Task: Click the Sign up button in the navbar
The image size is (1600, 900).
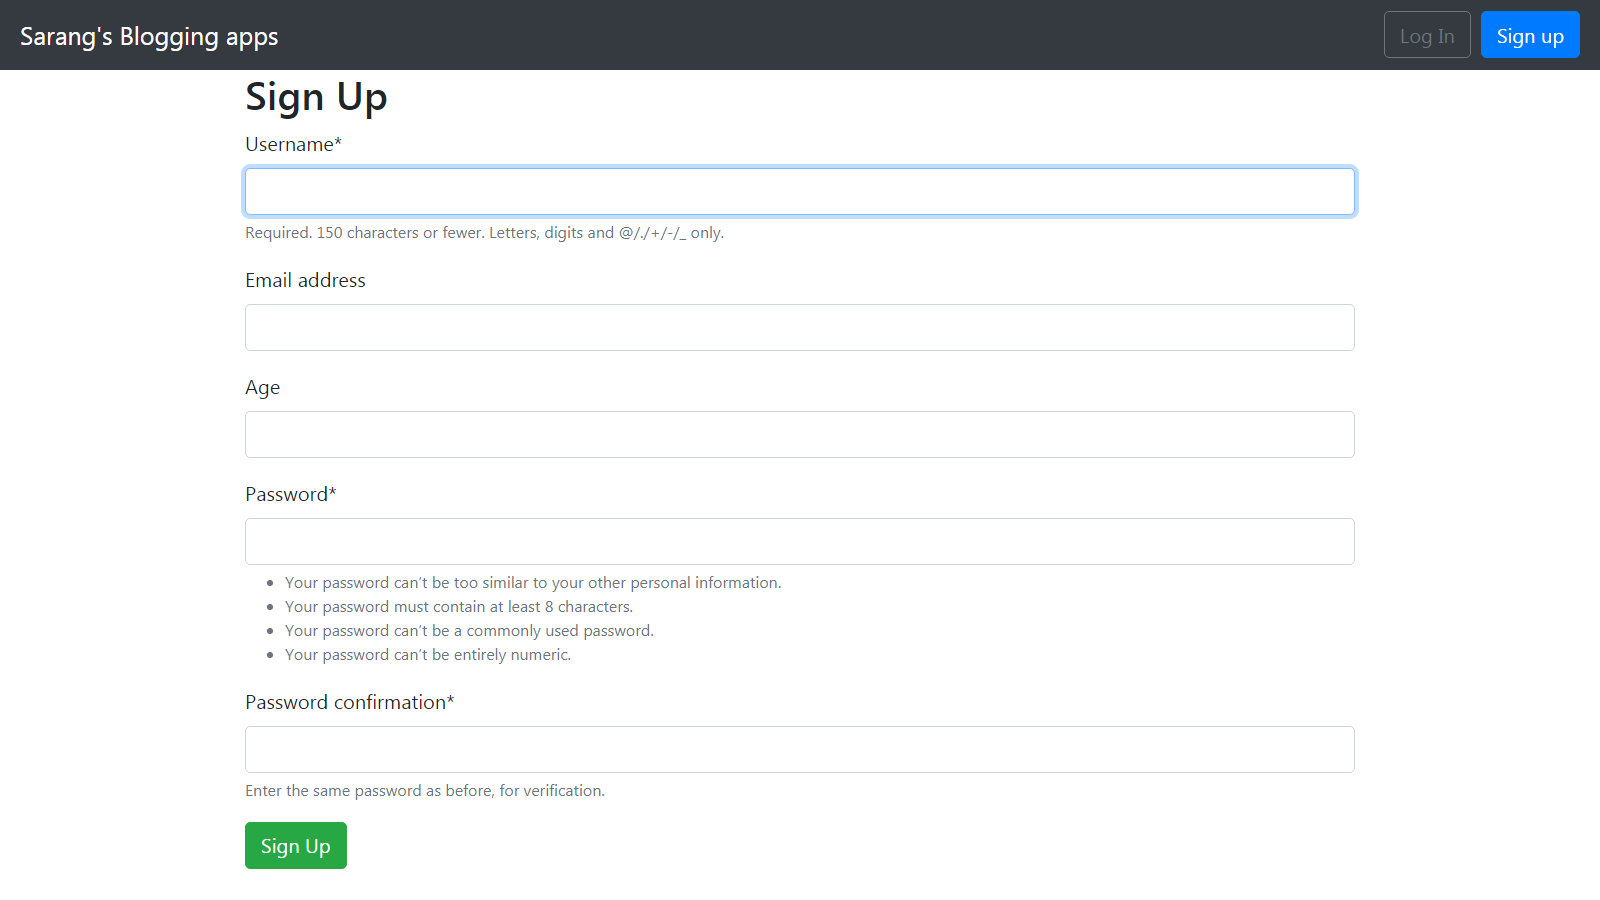Action: coord(1529,34)
